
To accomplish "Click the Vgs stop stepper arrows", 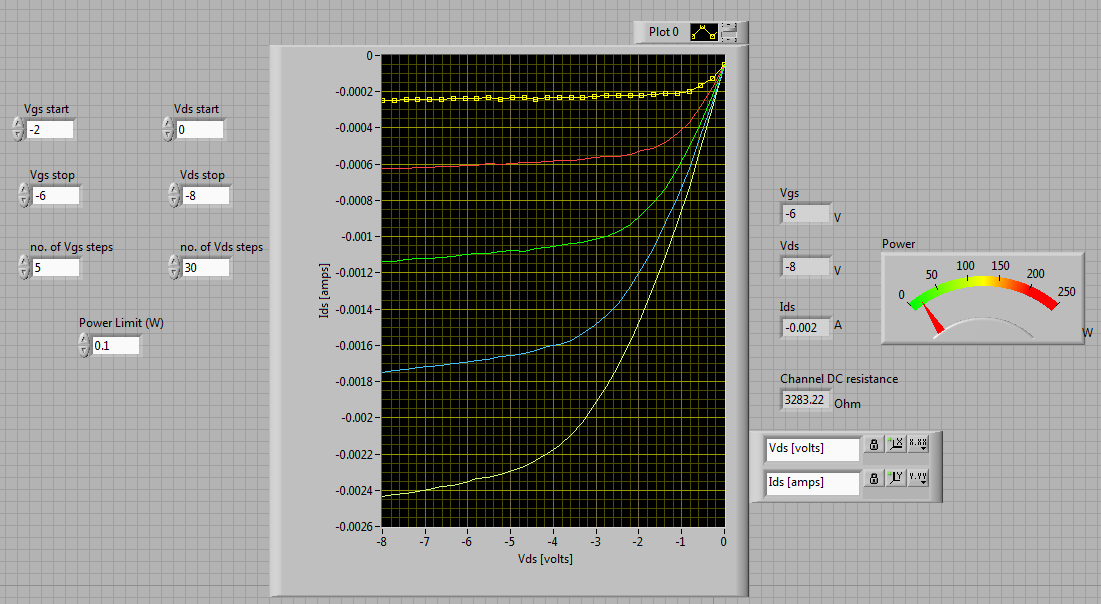I will (24, 196).
